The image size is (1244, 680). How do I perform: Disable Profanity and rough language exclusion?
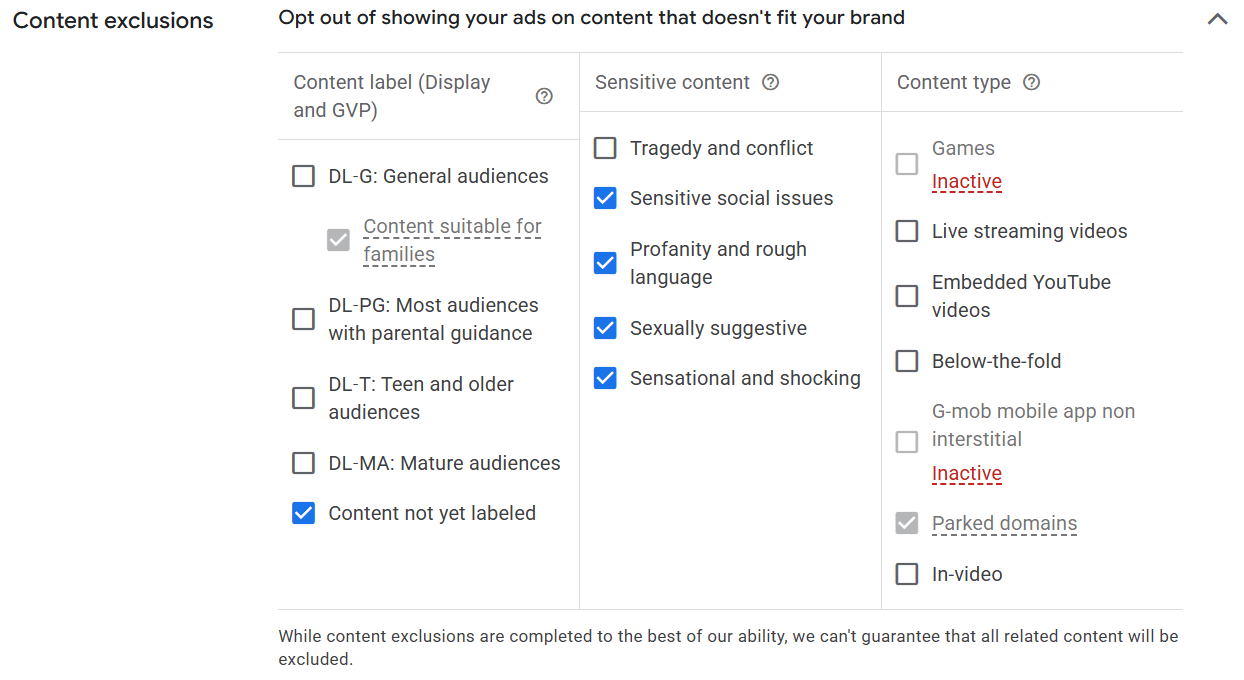coord(605,263)
